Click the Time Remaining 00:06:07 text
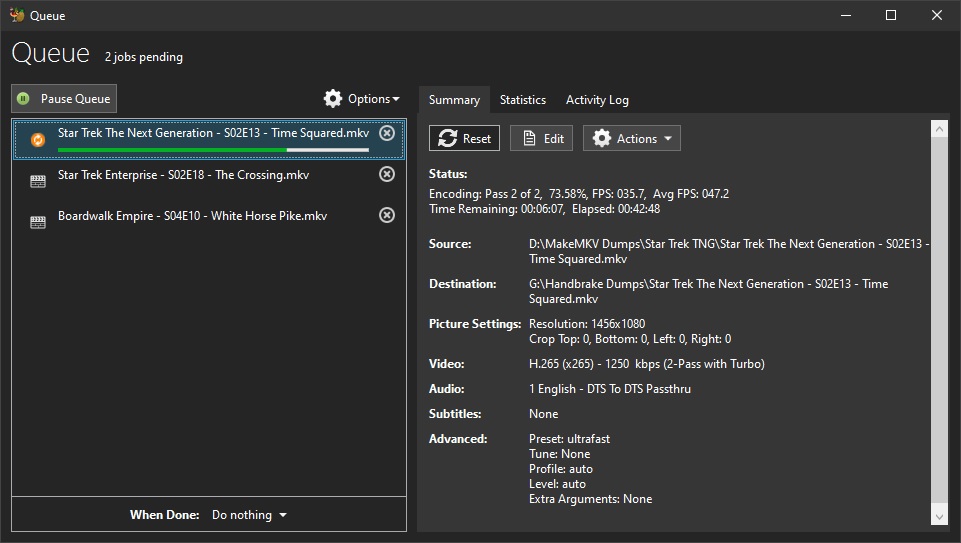 coord(498,209)
